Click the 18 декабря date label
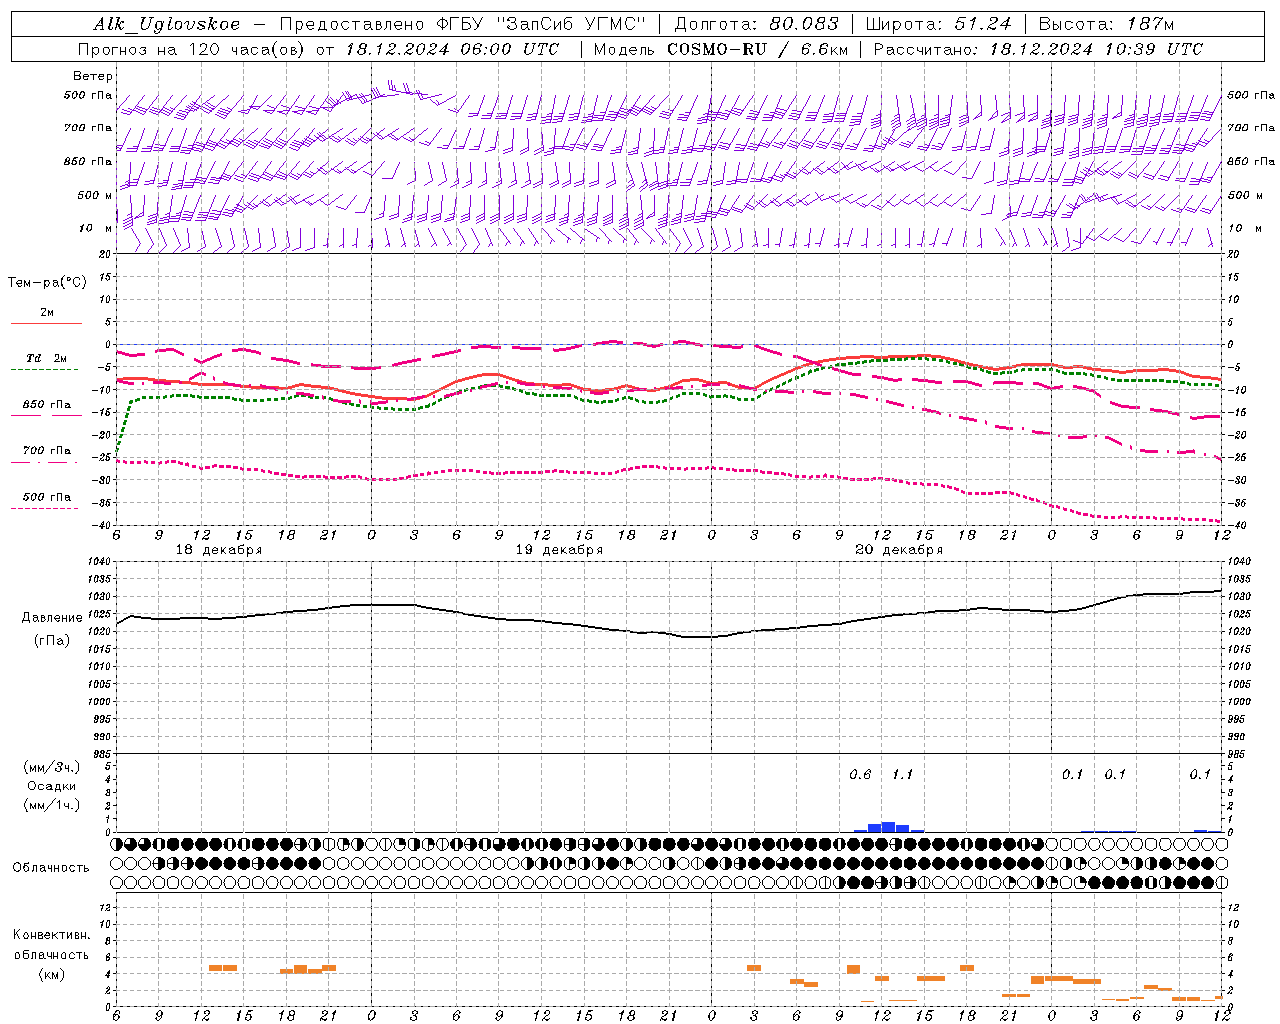Image resolution: width=1280 pixels, height=1024 pixels. point(219,550)
